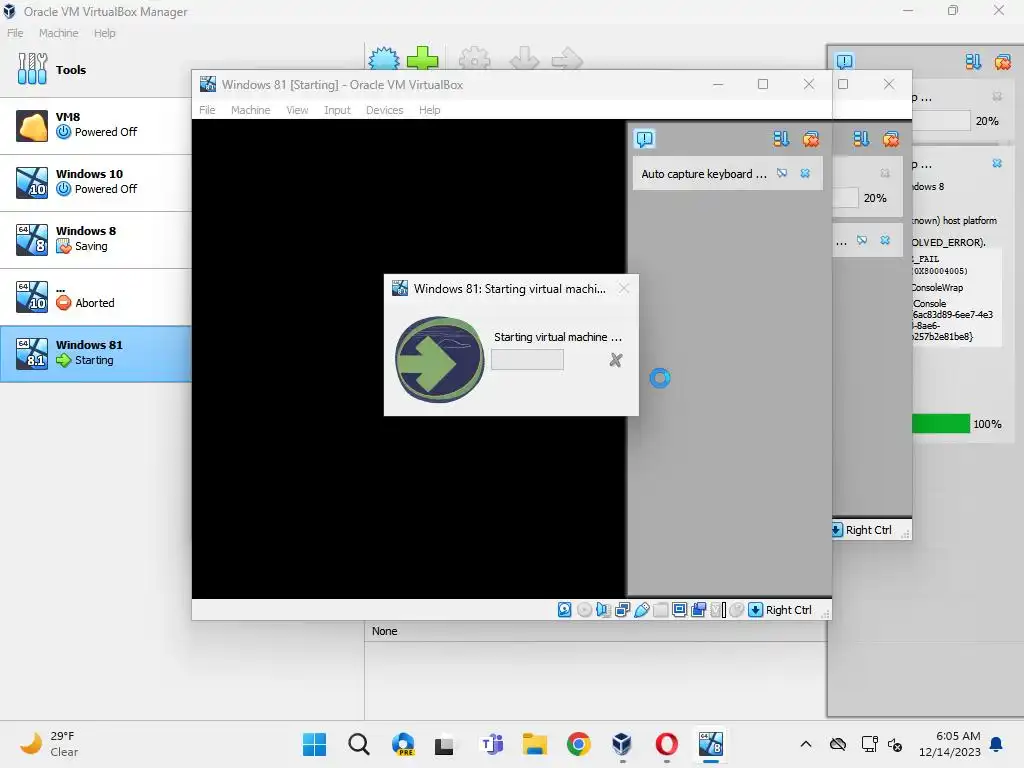Select the Windows 81 Starting machine
This screenshot has height=768, width=1024.
96,353
